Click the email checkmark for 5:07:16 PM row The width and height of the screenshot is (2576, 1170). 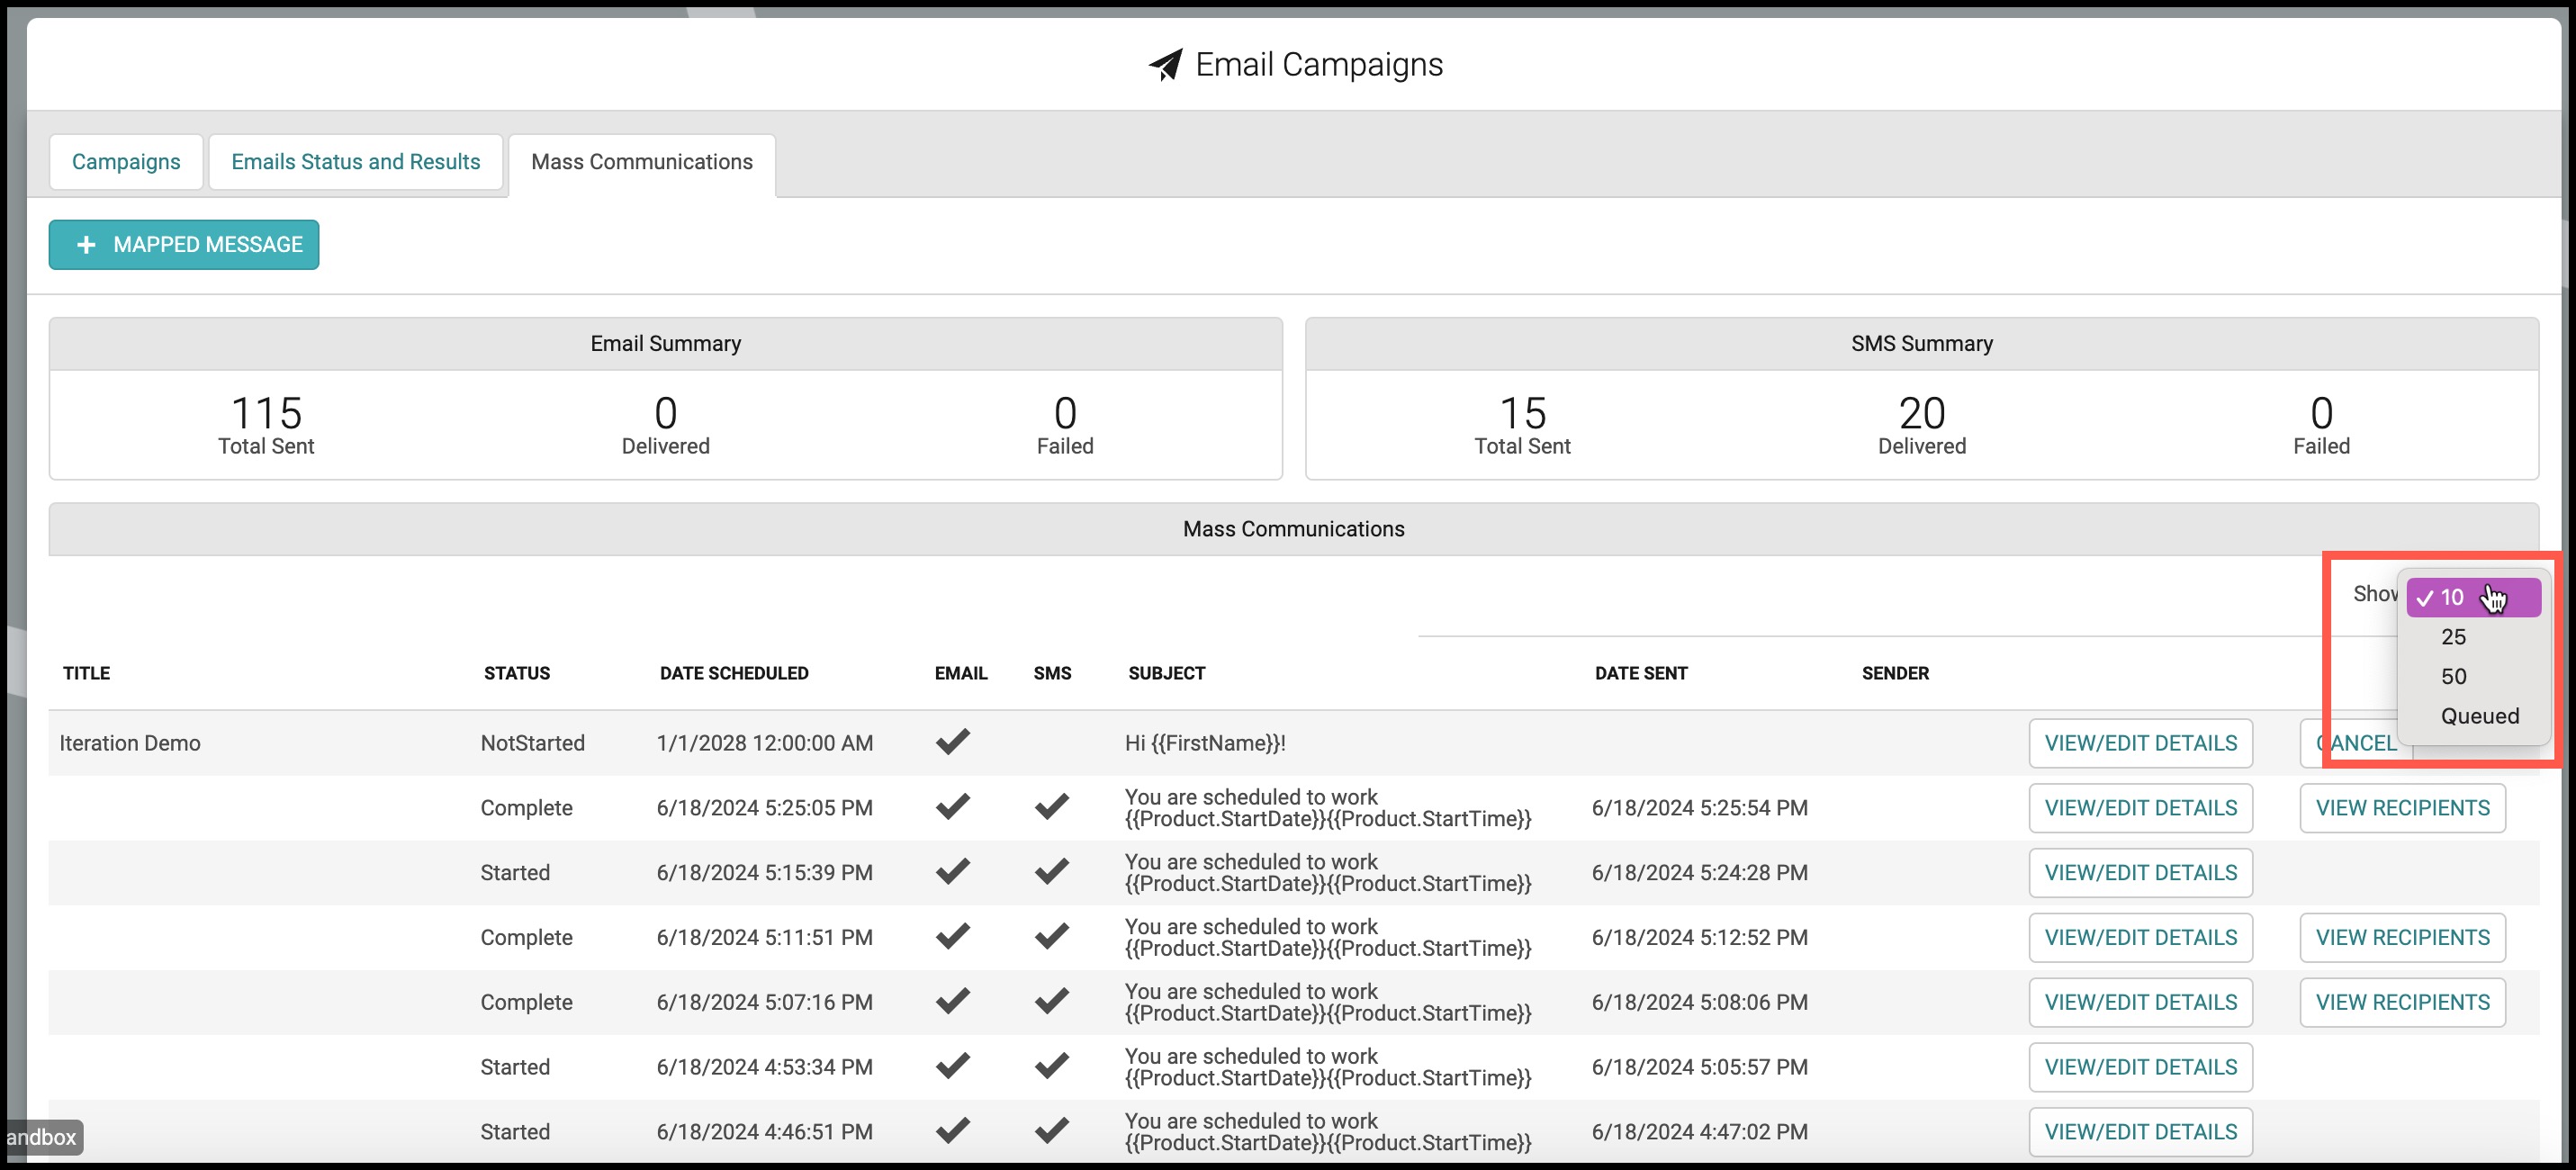(x=953, y=1002)
